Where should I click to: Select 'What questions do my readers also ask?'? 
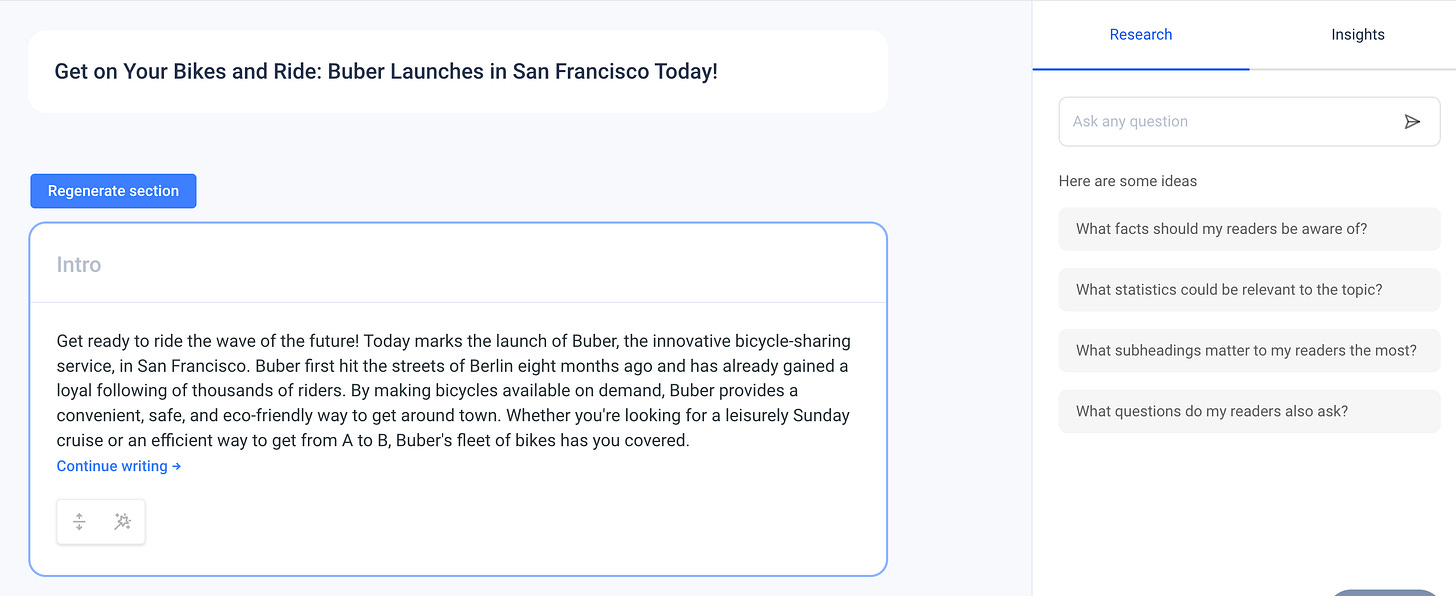pyautogui.click(x=1249, y=412)
